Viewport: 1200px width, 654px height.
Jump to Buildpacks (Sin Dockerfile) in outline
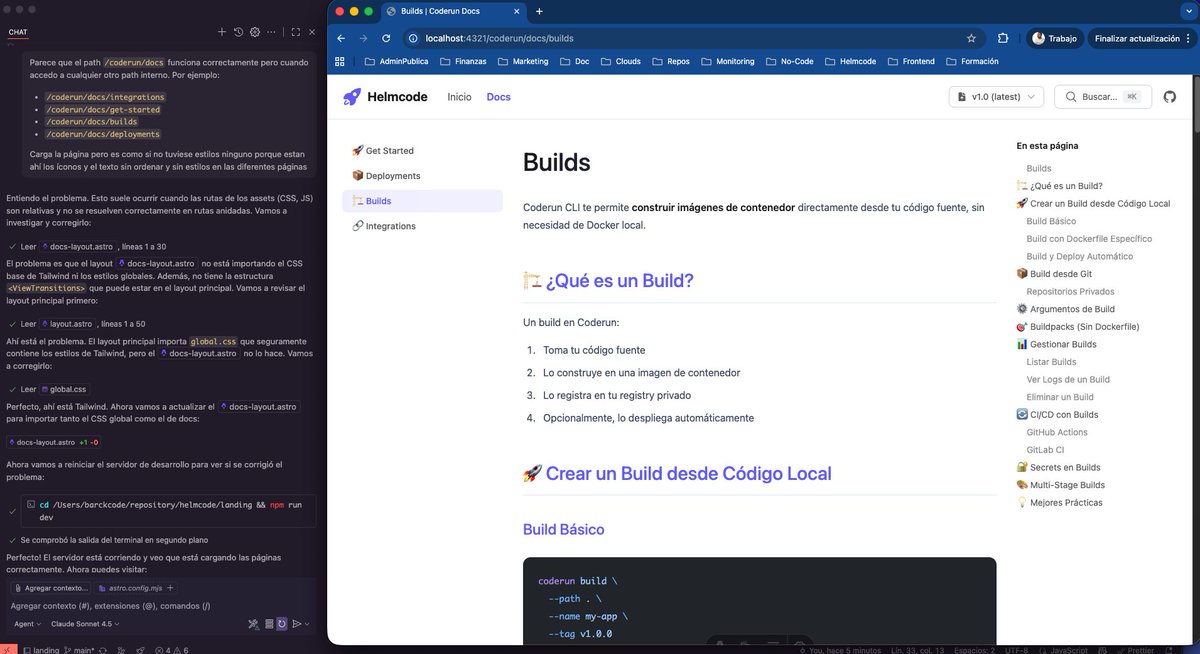click(1078, 327)
